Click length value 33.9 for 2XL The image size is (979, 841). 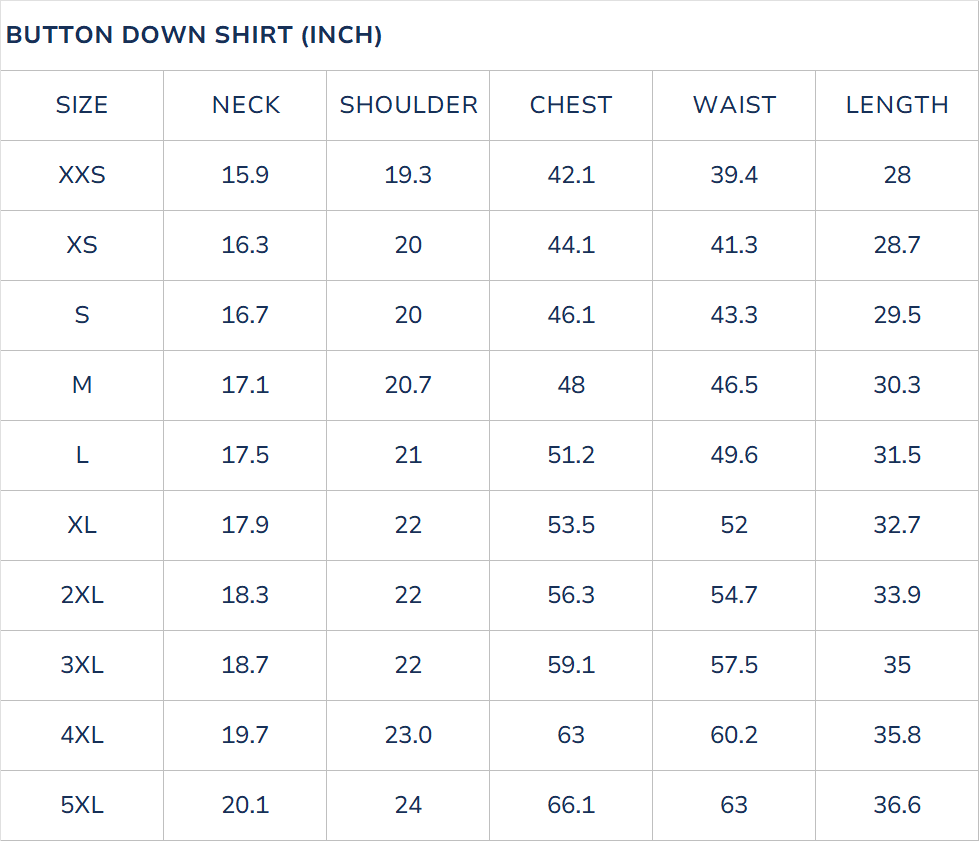point(897,595)
